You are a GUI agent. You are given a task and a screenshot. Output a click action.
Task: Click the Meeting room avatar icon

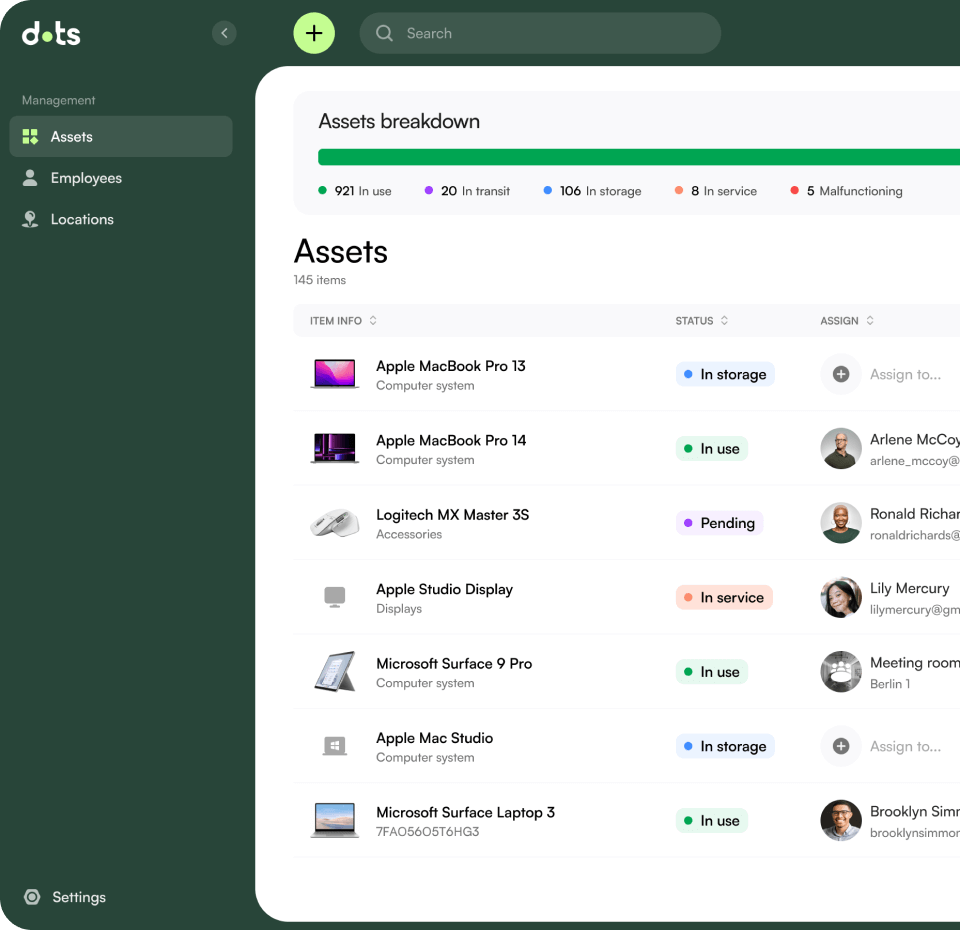[x=841, y=672]
